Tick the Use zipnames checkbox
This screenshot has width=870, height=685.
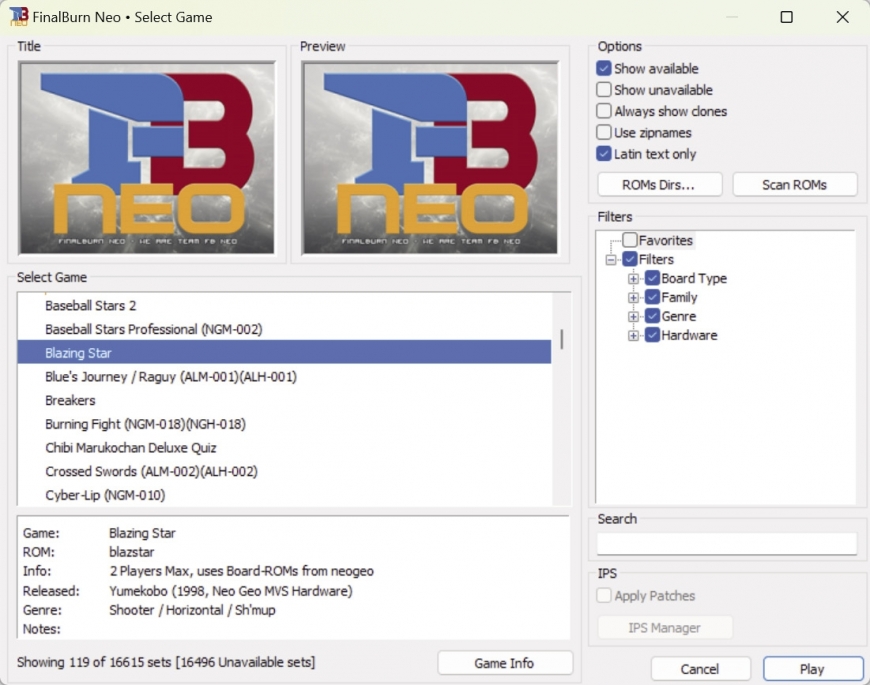[x=604, y=133]
